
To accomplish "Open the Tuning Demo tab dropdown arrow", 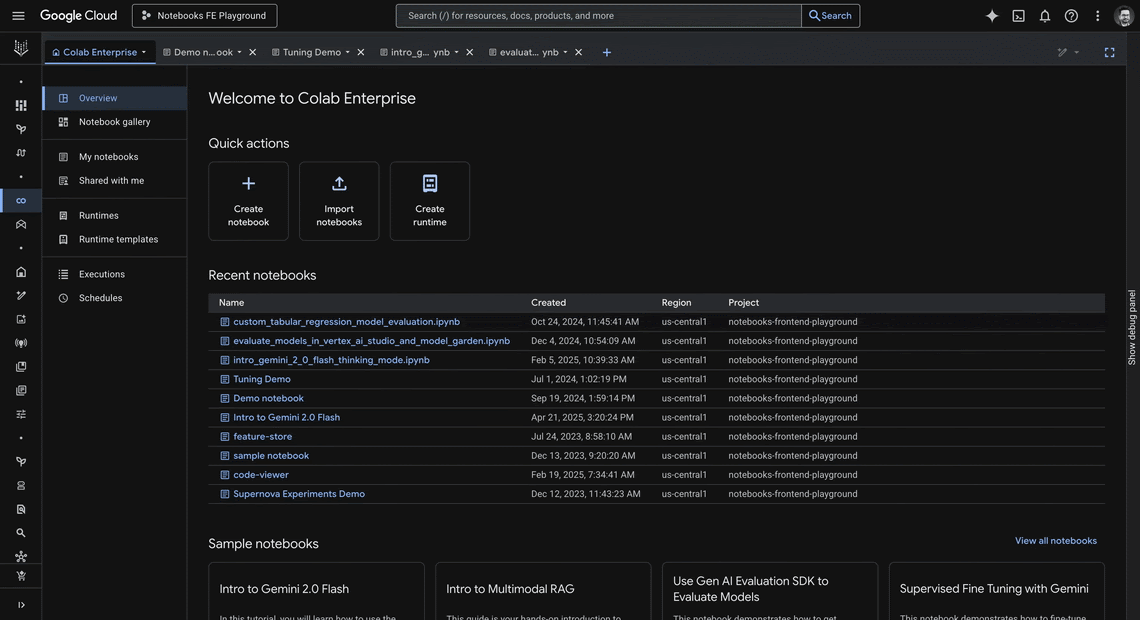I will click(348, 52).
